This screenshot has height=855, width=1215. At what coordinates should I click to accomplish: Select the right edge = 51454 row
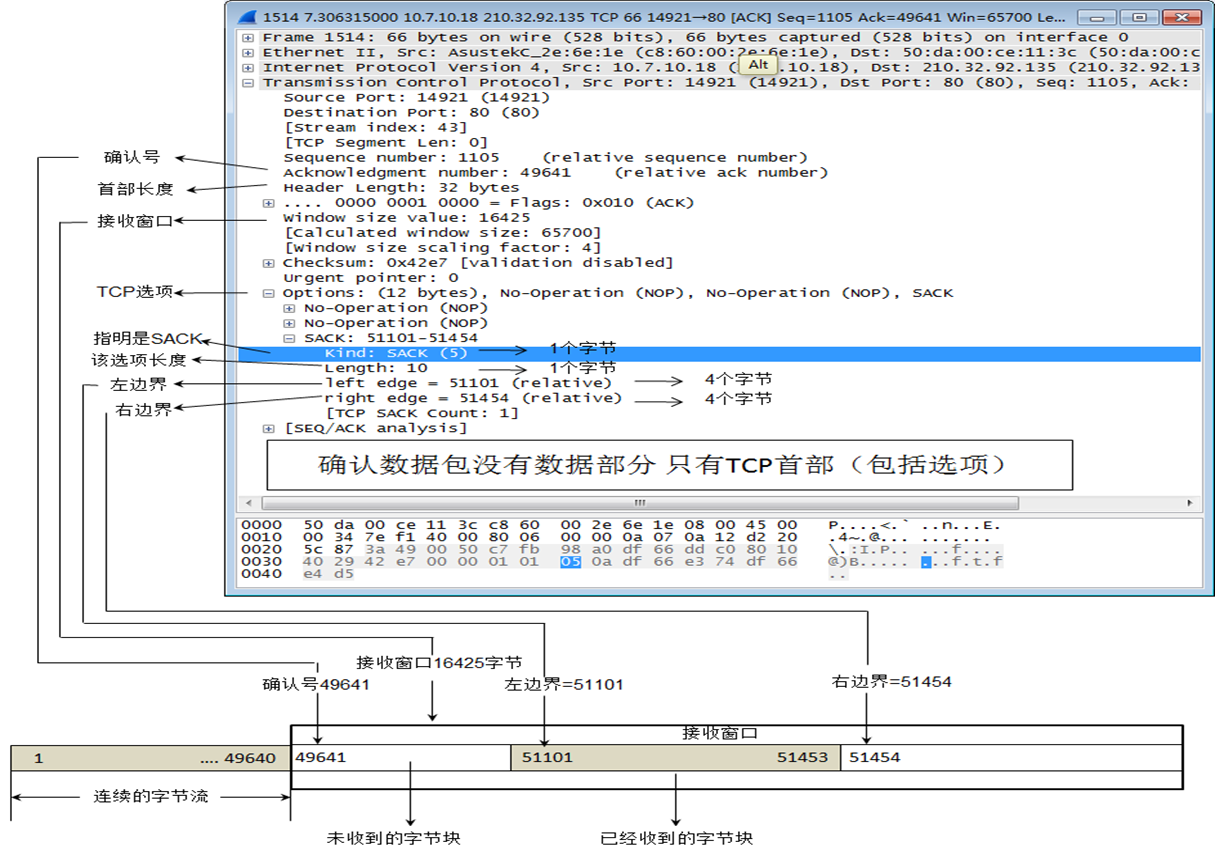click(473, 398)
